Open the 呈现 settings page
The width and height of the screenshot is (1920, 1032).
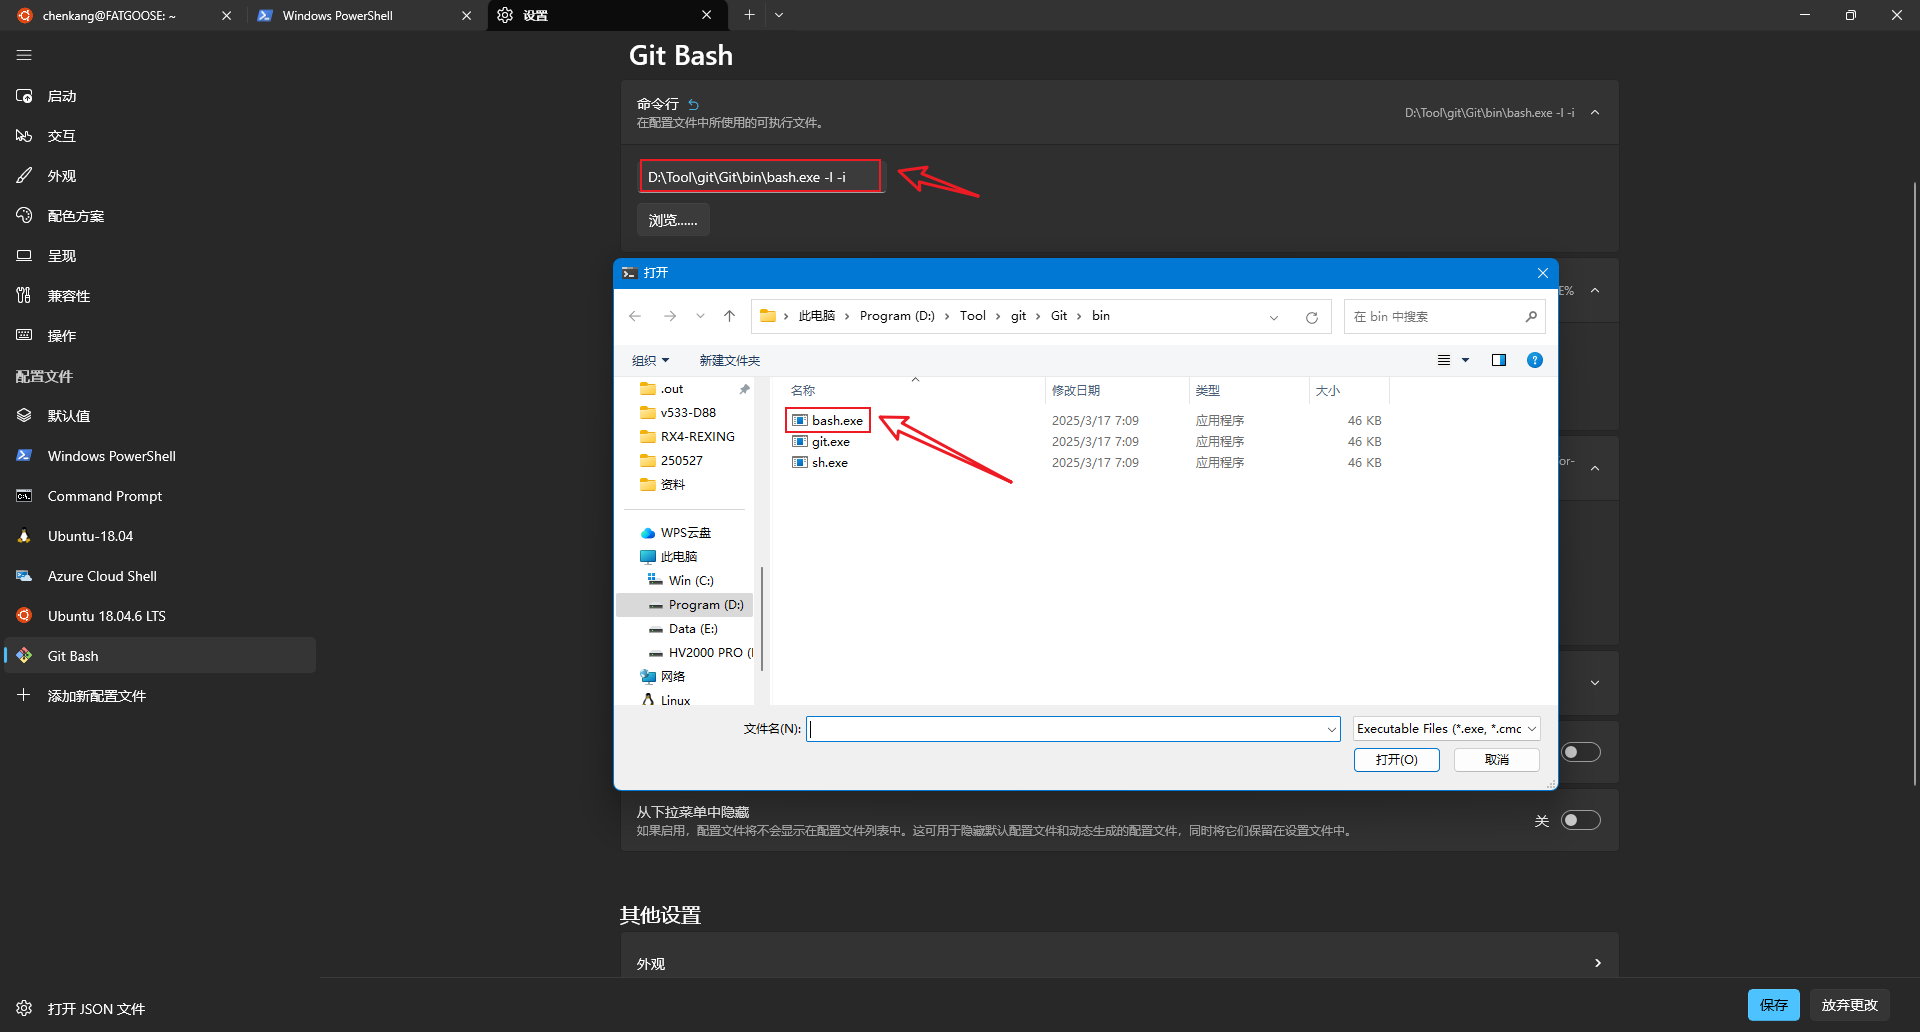point(160,256)
